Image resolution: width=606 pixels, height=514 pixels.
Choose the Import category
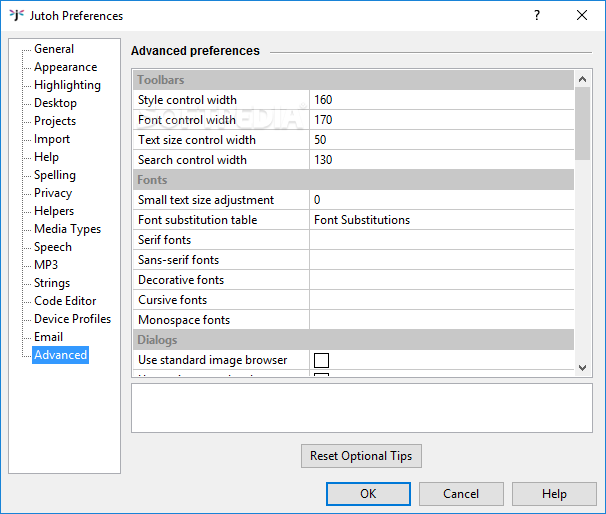52,139
